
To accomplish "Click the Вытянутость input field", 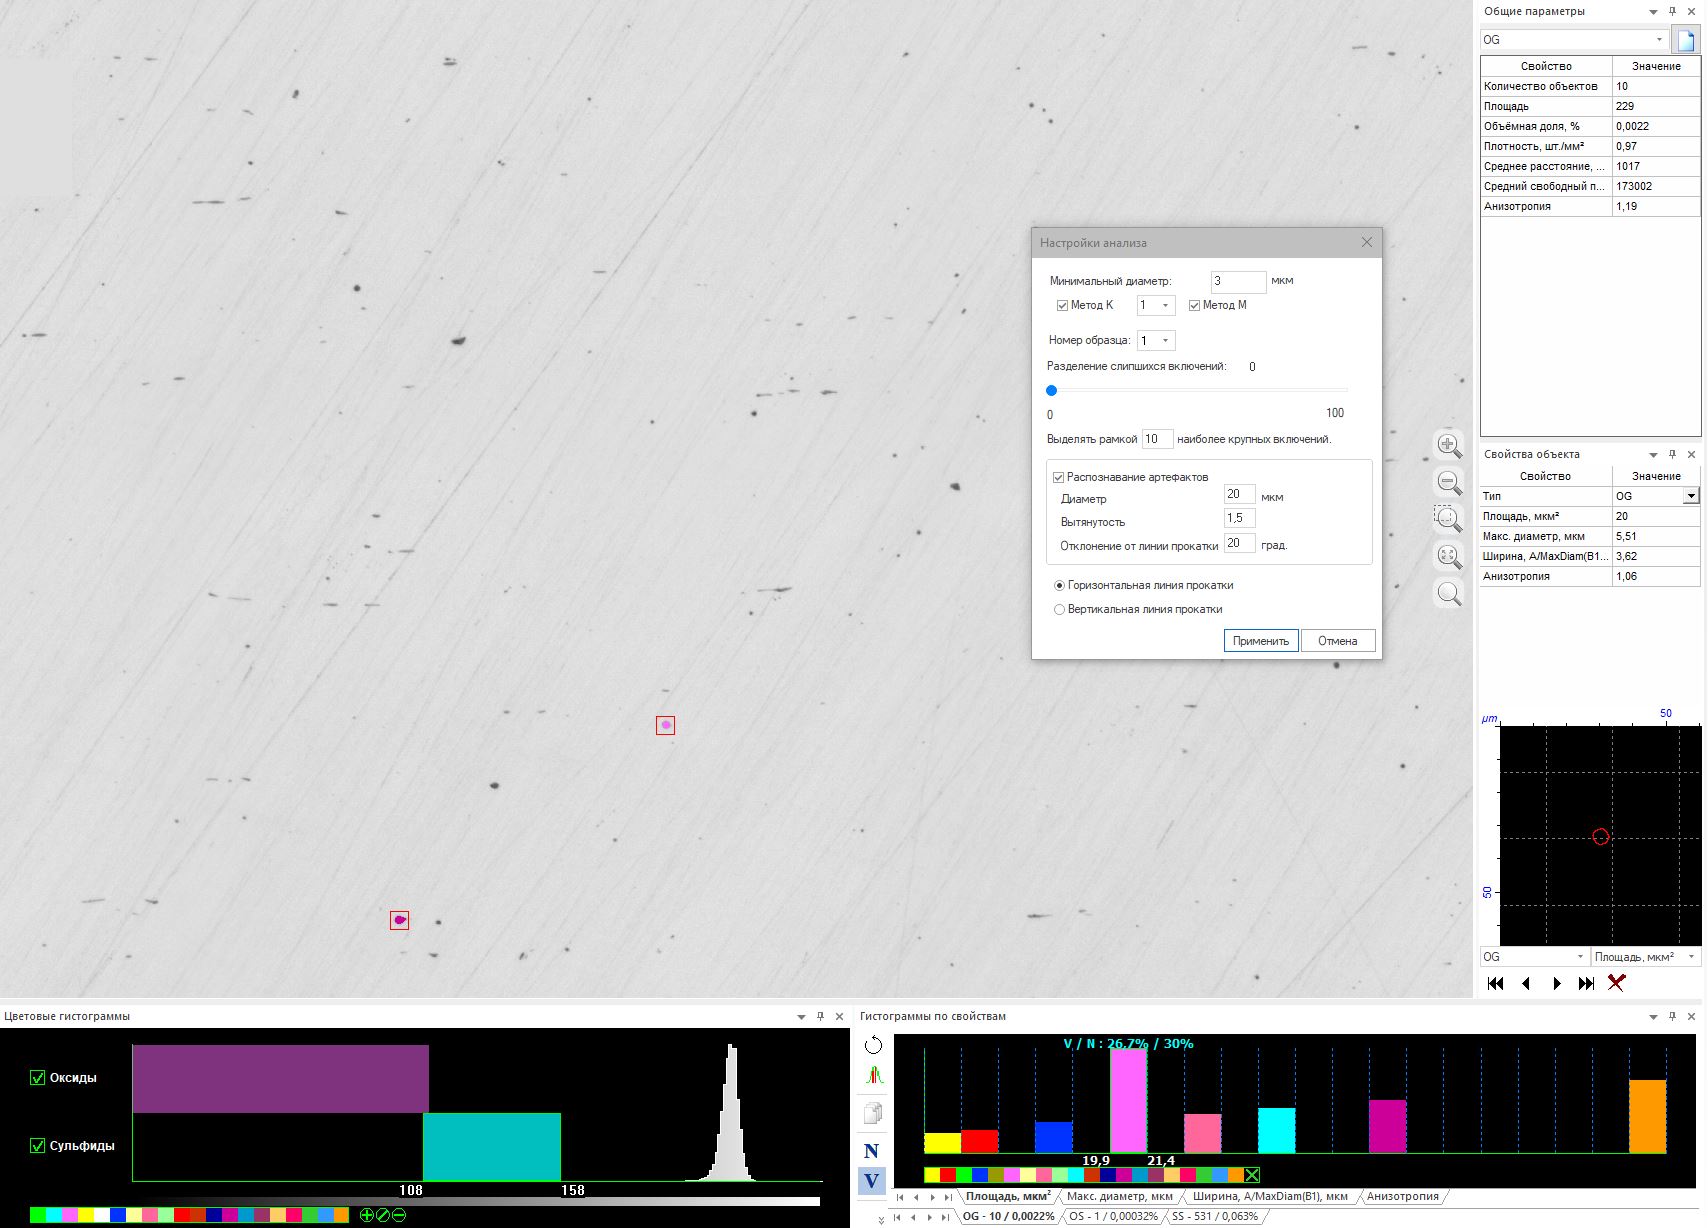I will point(1240,518).
